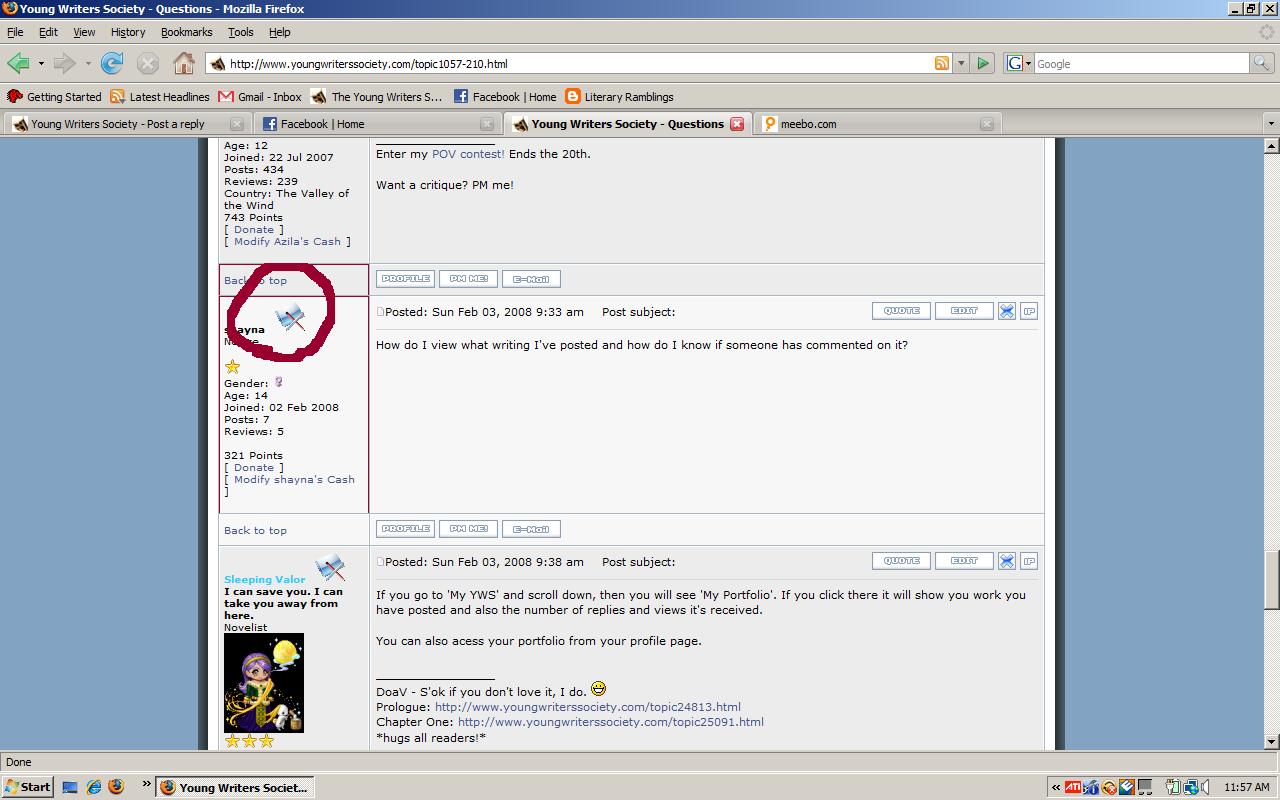Open the Tools menu

tap(241, 32)
